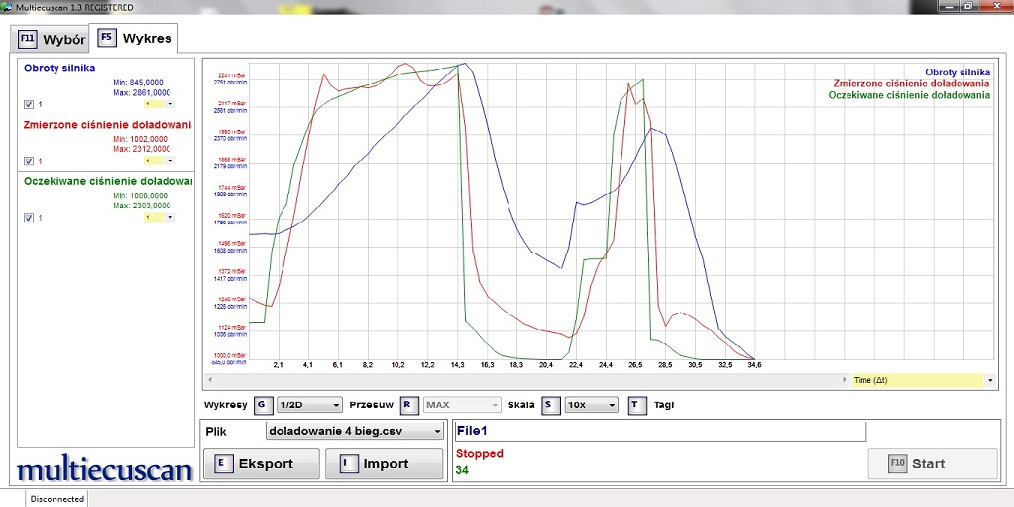The height and width of the screenshot is (507, 1014).
Task: Open the 1/2D chart mode dropdown
Action: [x=309, y=405]
